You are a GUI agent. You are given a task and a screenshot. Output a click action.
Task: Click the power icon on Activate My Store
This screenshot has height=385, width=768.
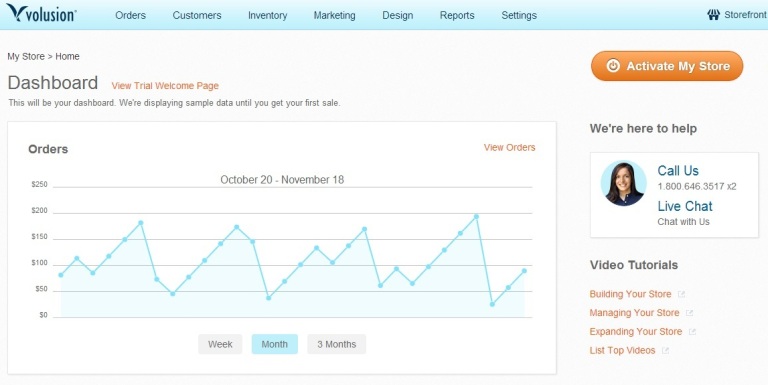click(x=613, y=66)
